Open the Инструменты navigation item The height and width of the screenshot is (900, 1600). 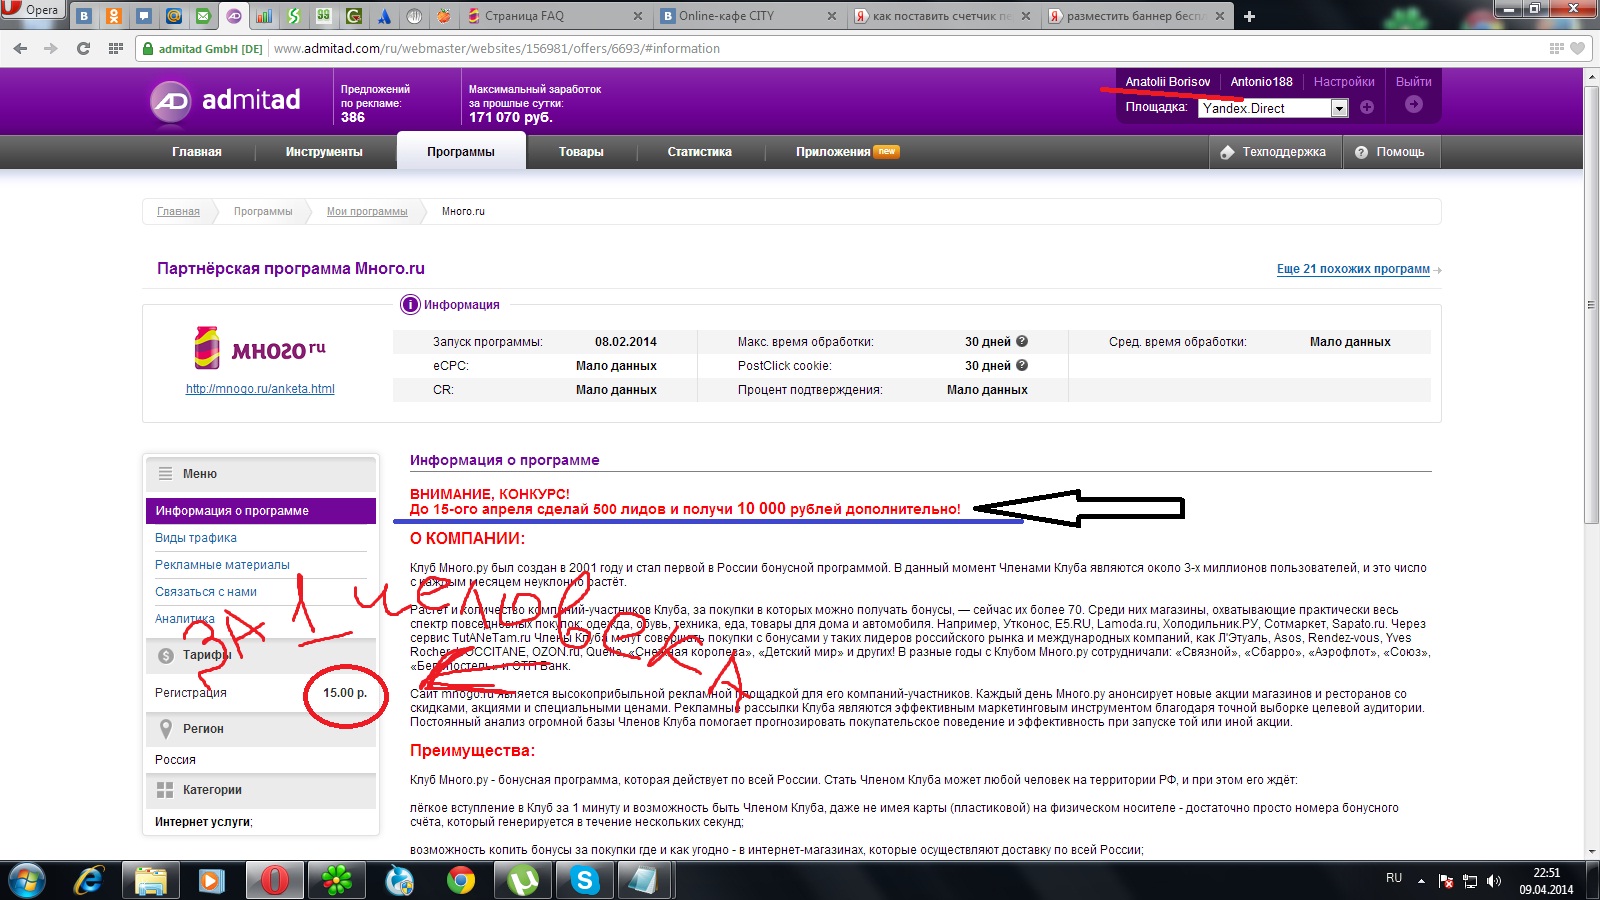324,152
